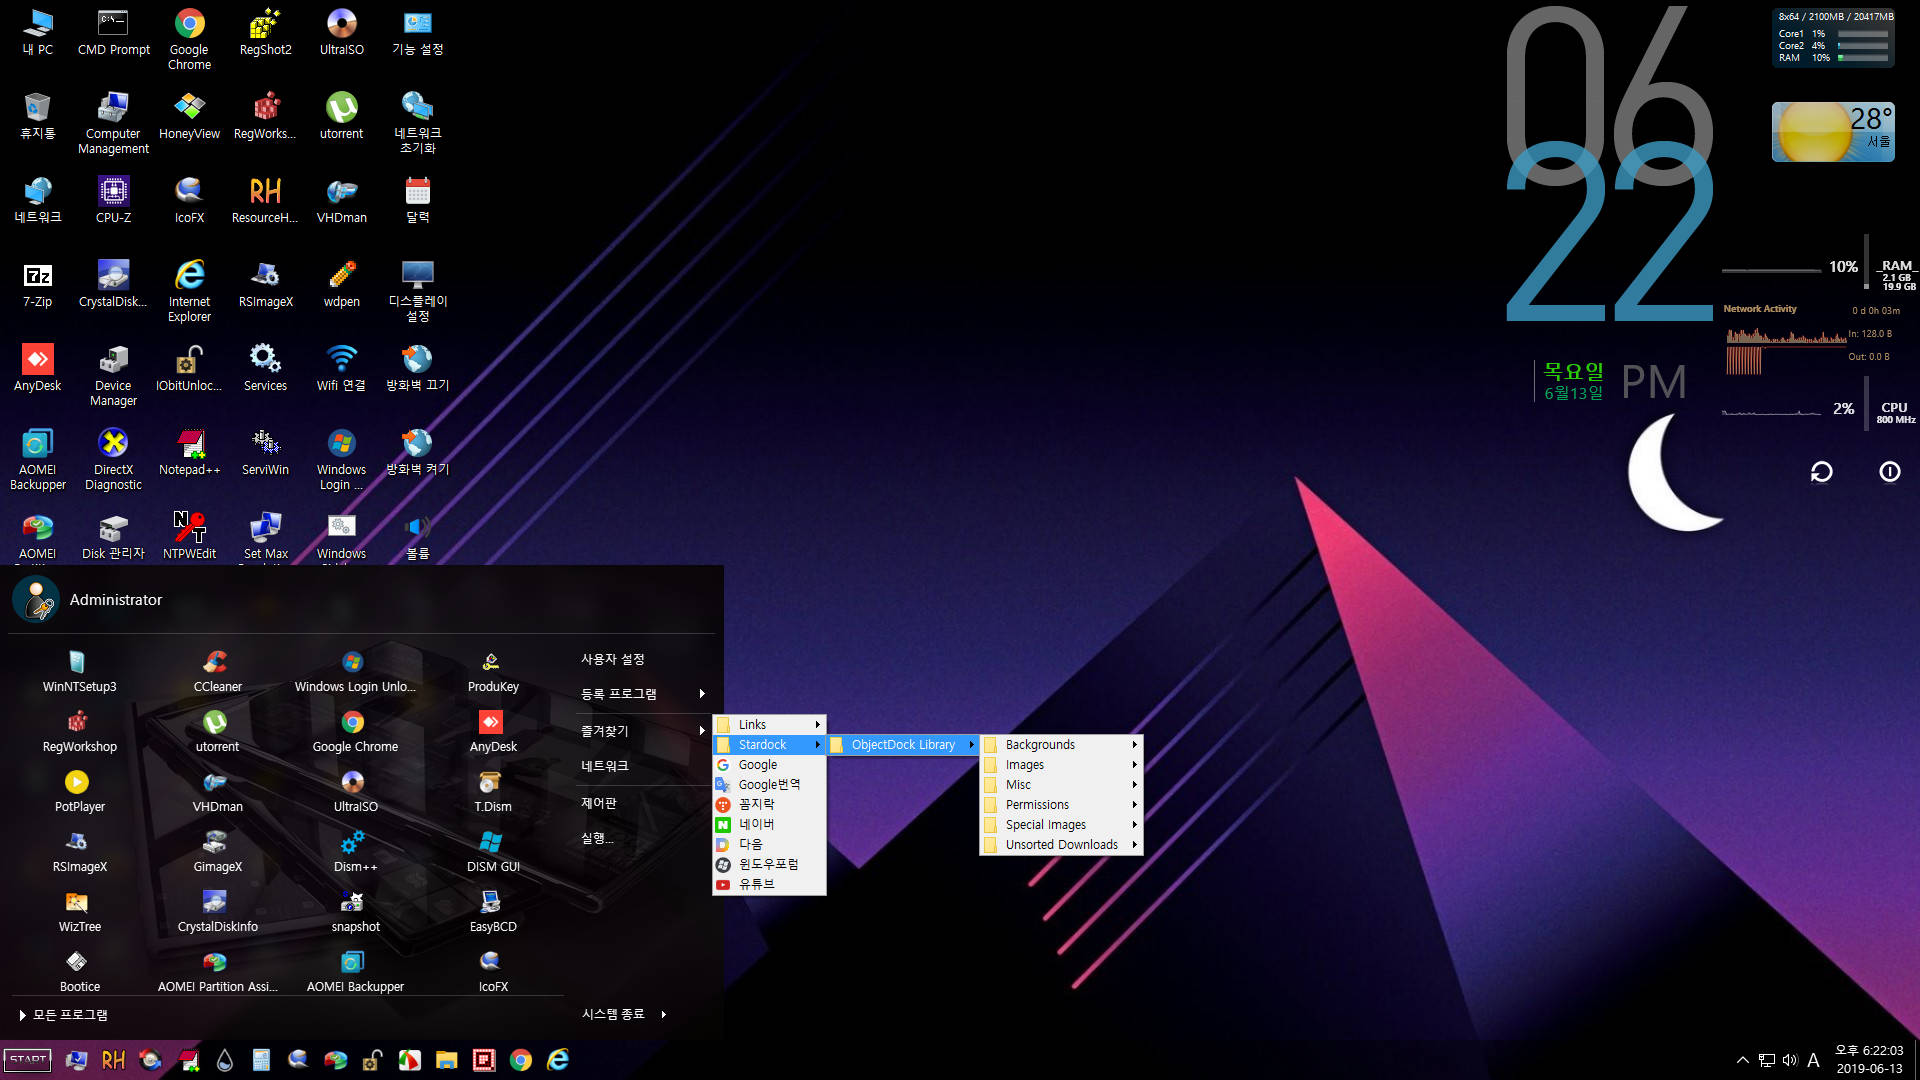This screenshot has width=1920, height=1080.
Task: Open the UltraISO desktop icon
Action: 341,32
